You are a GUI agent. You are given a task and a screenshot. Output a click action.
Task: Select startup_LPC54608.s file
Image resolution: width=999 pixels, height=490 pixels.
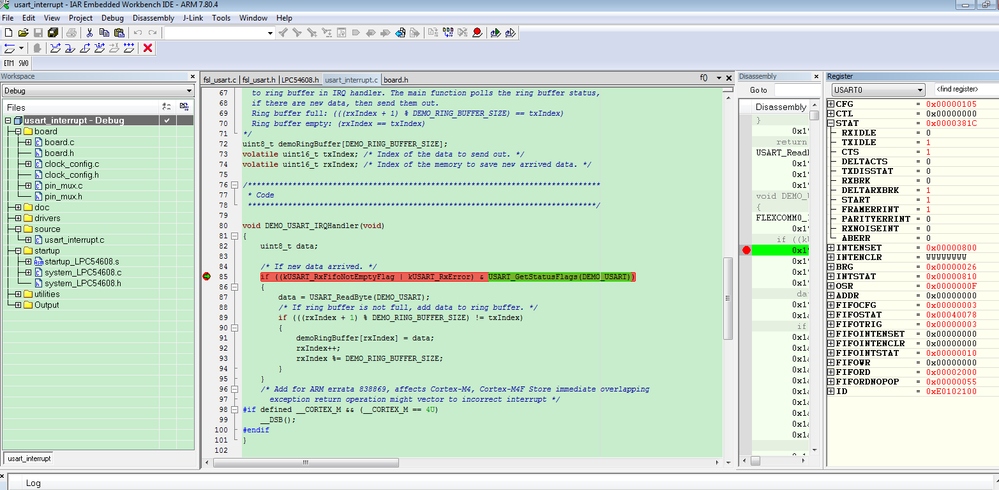coord(82,261)
